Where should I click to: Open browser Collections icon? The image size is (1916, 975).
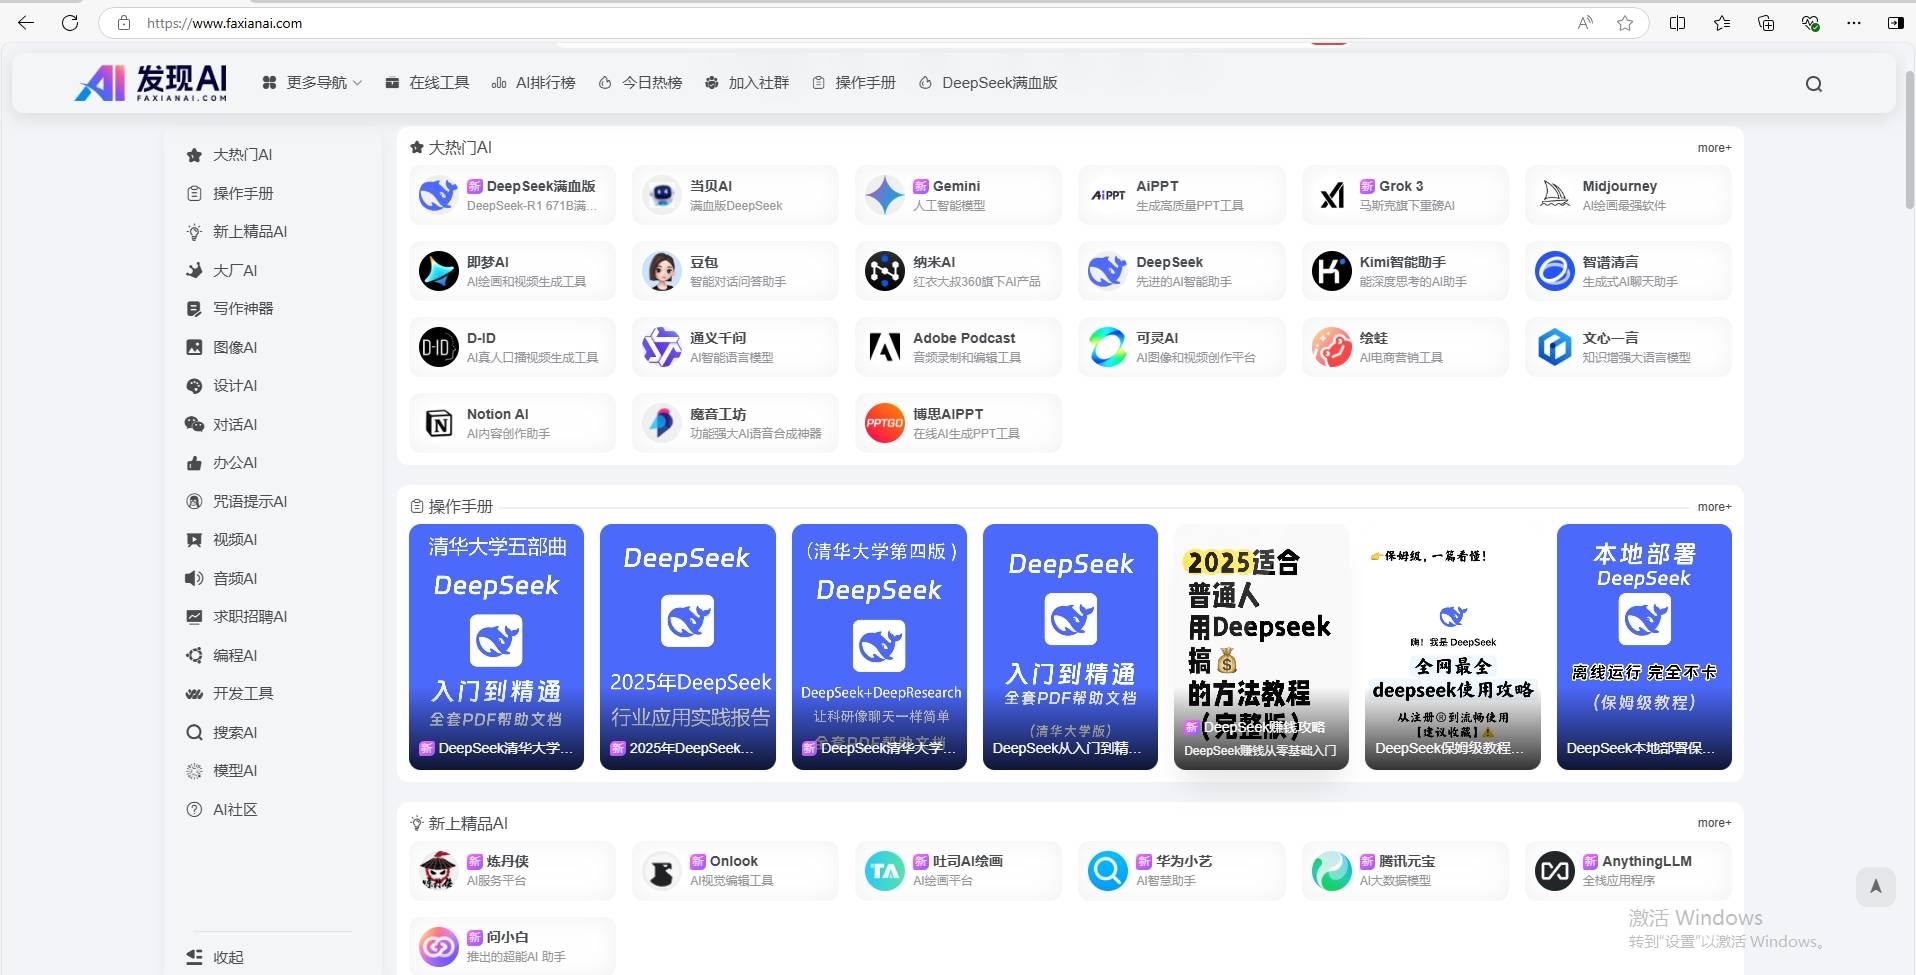(x=1766, y=23)
